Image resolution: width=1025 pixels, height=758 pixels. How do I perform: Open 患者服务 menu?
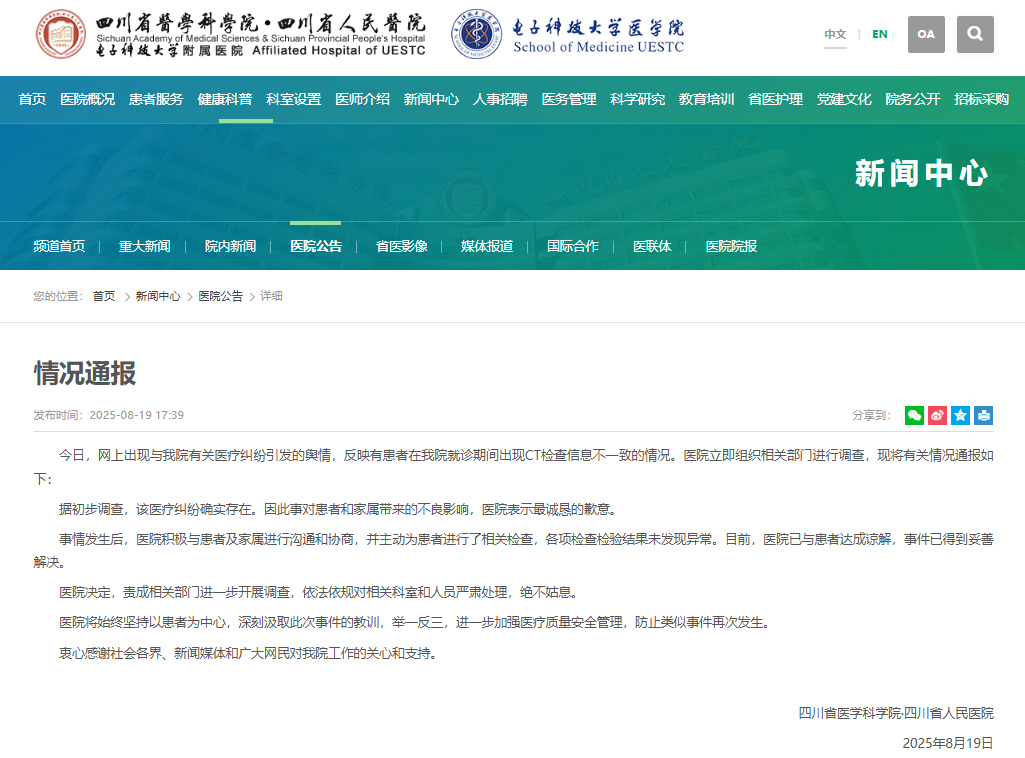click(x=156, y=99)
